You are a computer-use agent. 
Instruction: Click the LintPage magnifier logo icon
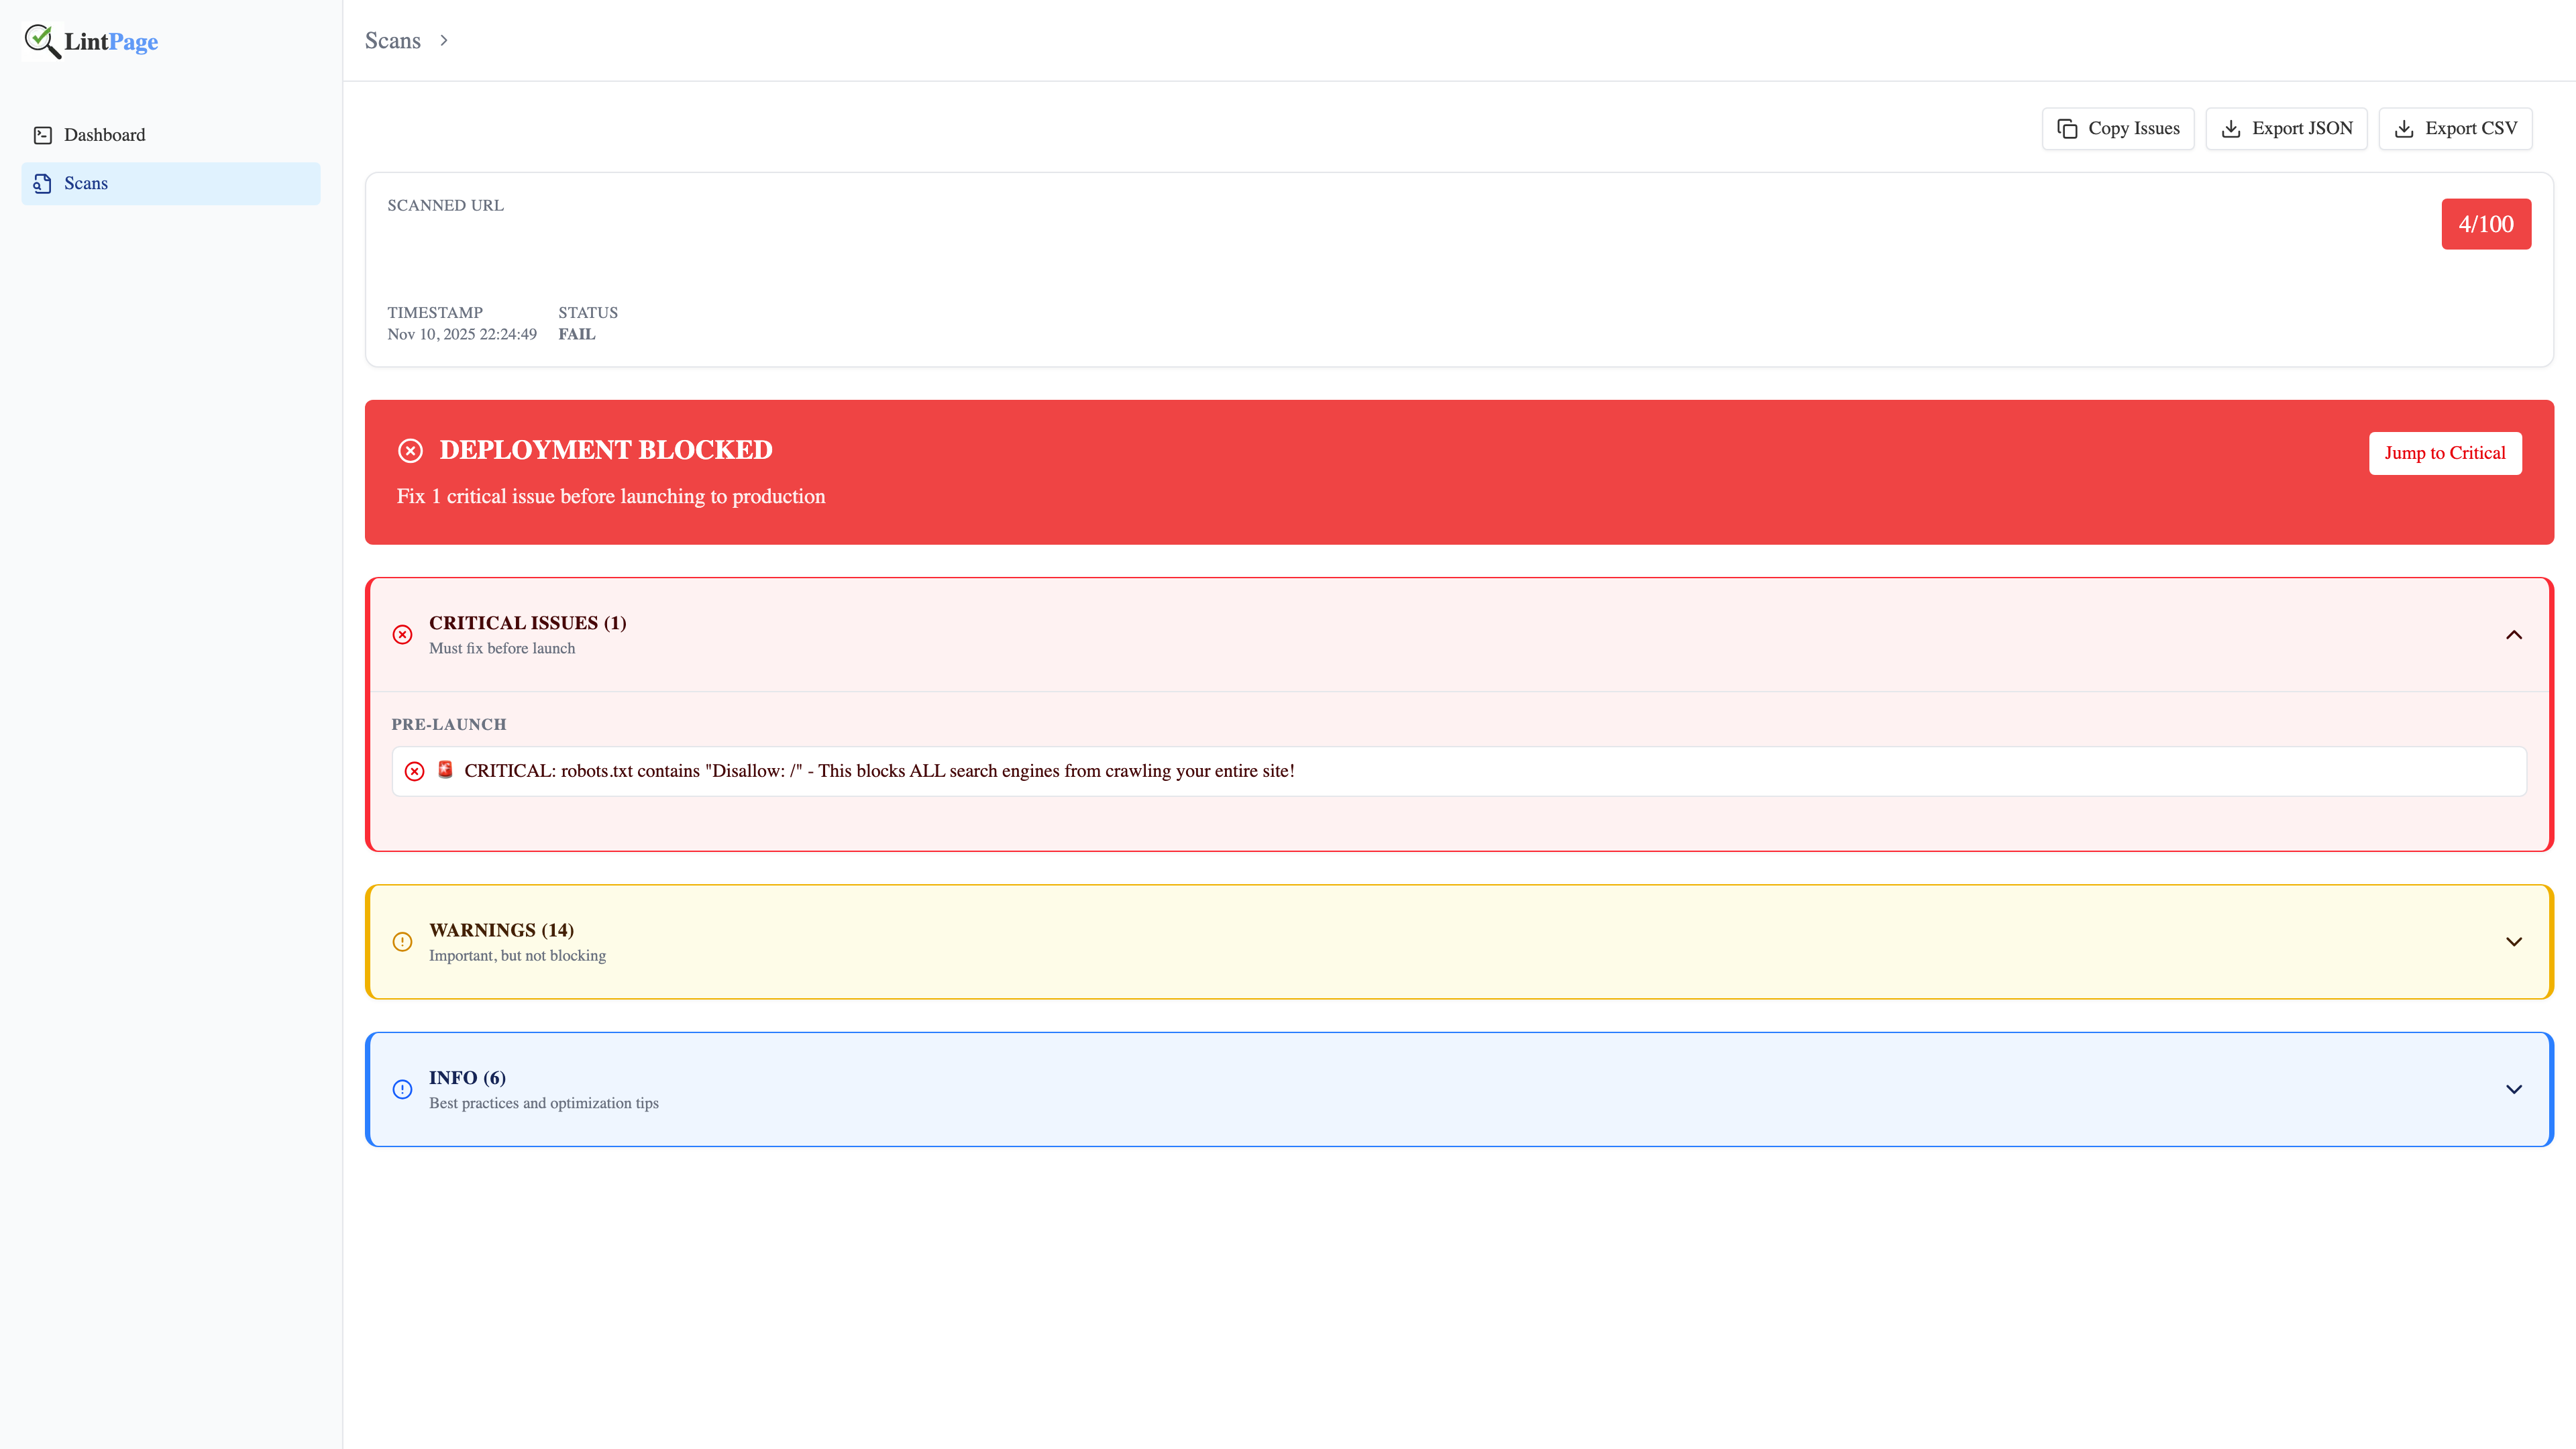coord(42,41)
